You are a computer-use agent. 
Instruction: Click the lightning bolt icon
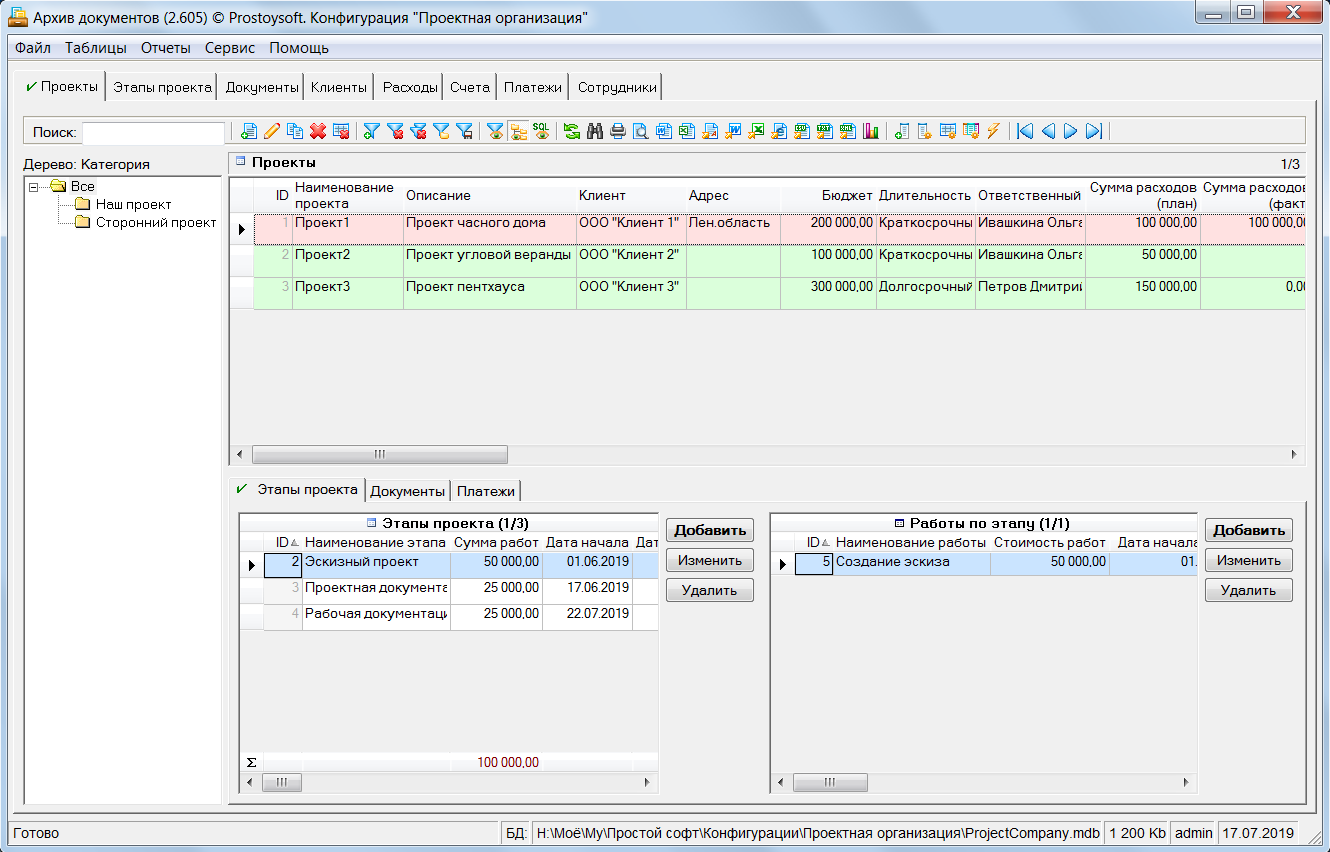993,131
